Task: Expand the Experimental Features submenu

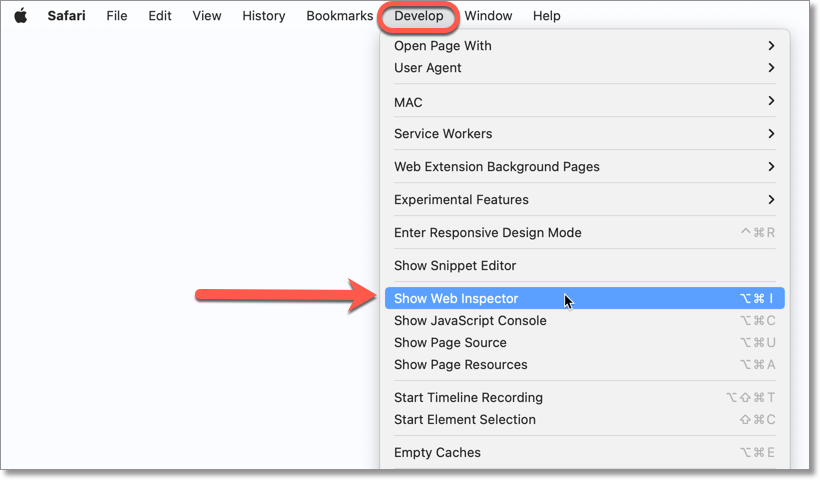Action: click(x=585, y=200)
